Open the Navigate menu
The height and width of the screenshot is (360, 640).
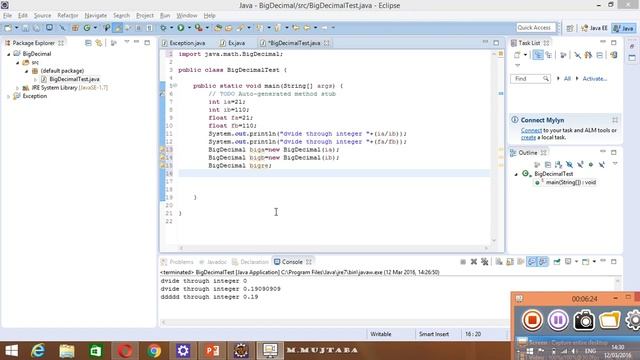tap(96, 16)
